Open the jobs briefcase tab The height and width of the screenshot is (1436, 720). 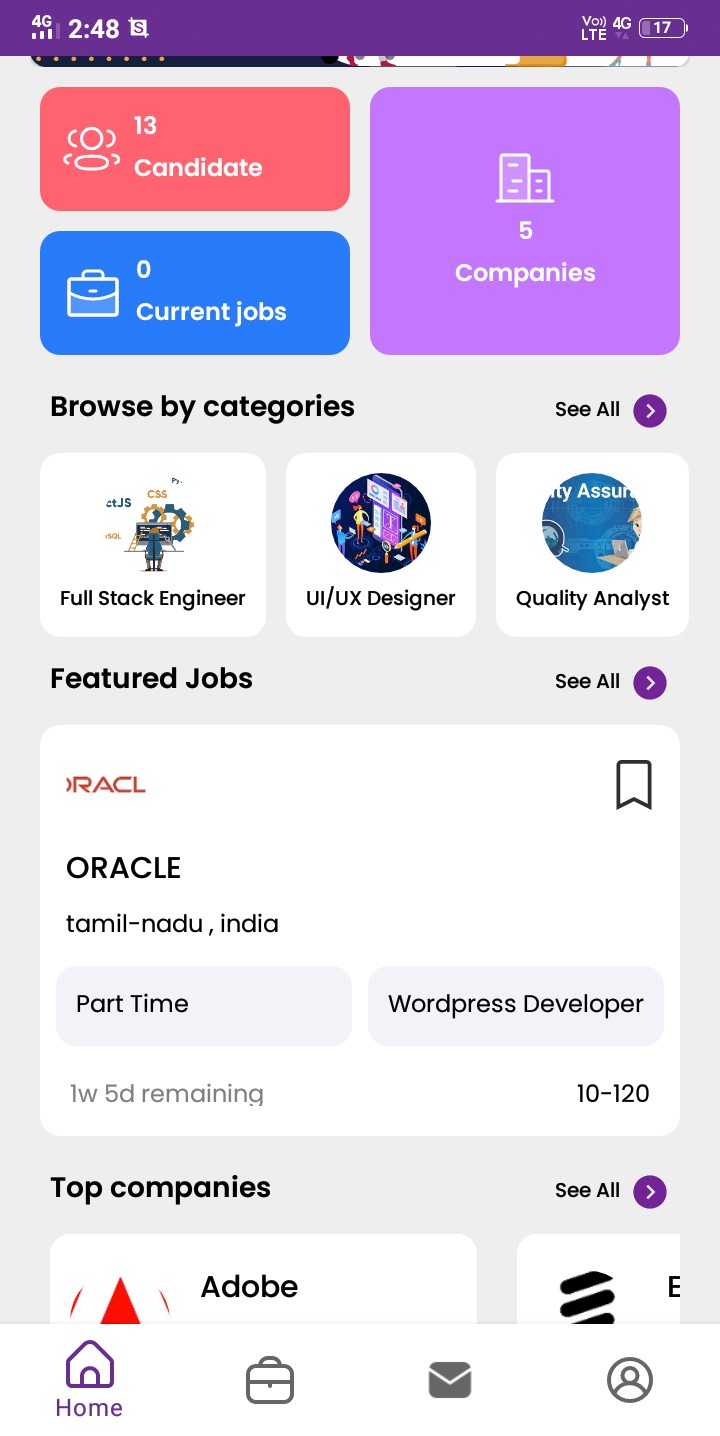coord(270,1381)
